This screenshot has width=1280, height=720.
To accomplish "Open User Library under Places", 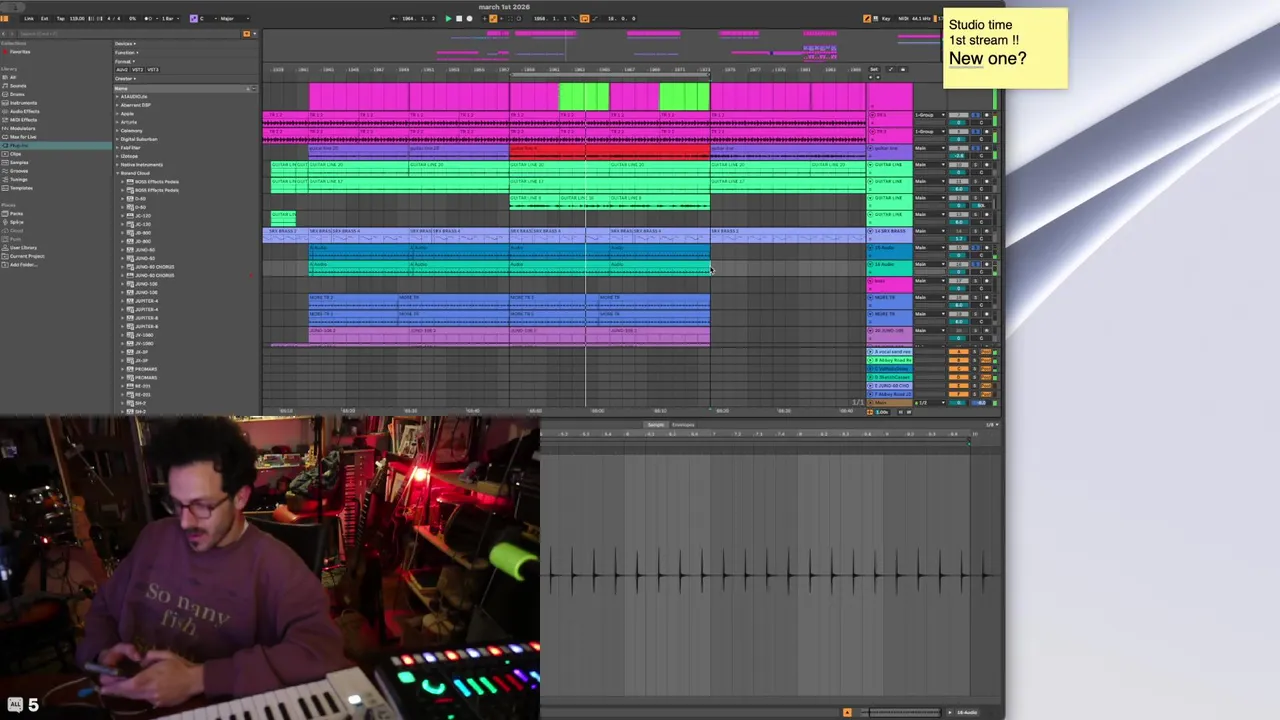I will (23, 247).
